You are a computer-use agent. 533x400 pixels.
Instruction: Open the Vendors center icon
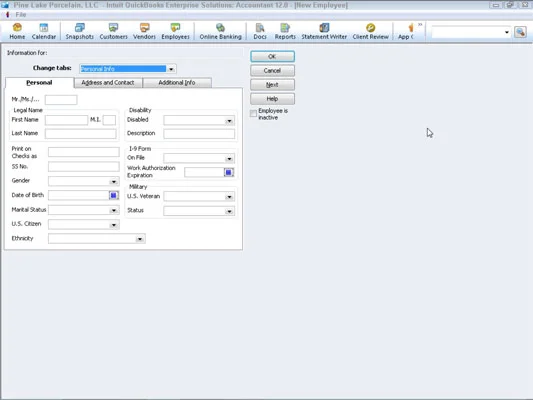[144, 31]
